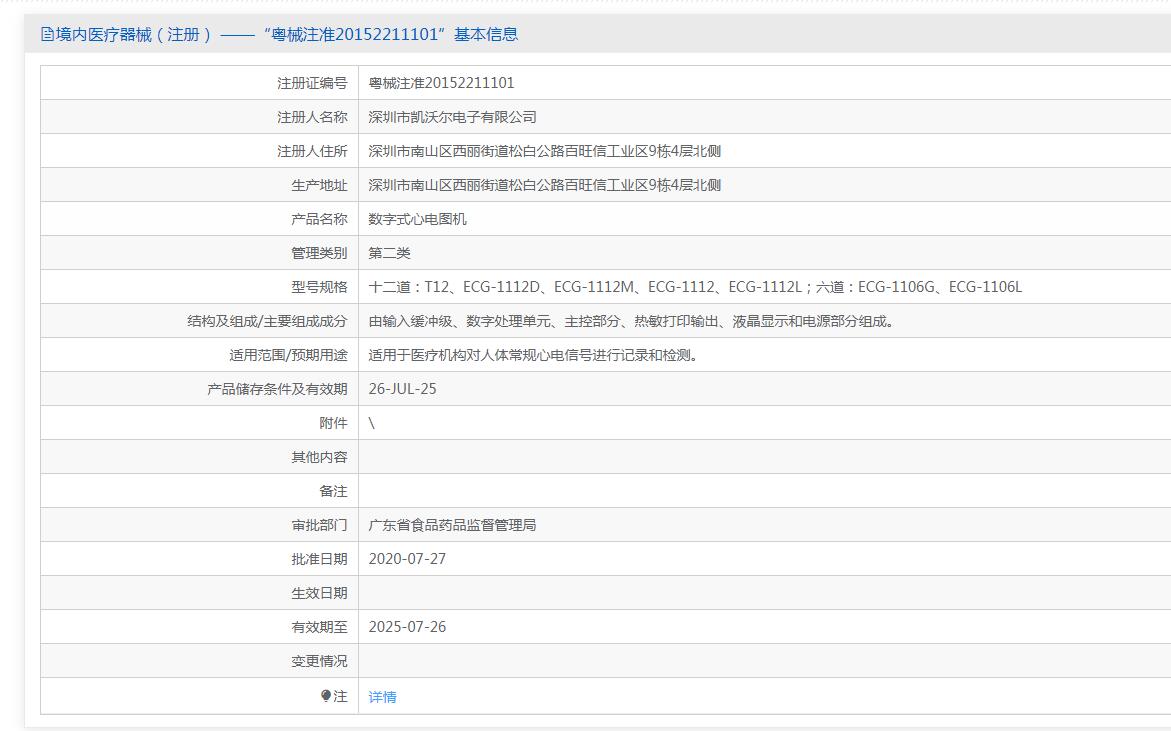Click management category value 第二类
Viewport: 1171px width, 731px height.
coord(389,253)
